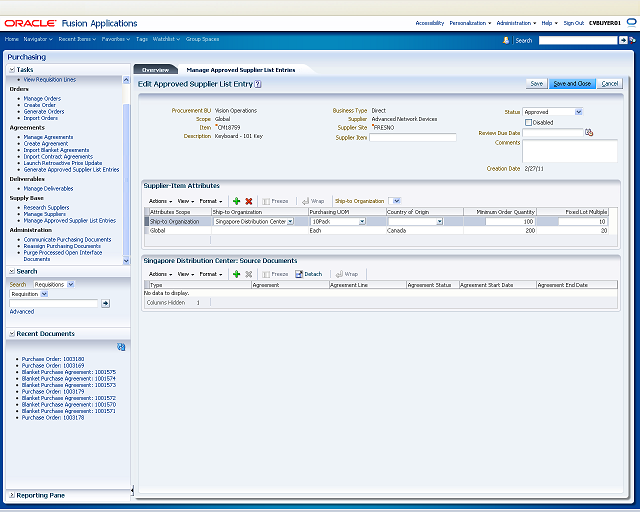Screen dimensions: 640x512
Task: Collapse the Search panel
Action: click(x=12, y=272)
